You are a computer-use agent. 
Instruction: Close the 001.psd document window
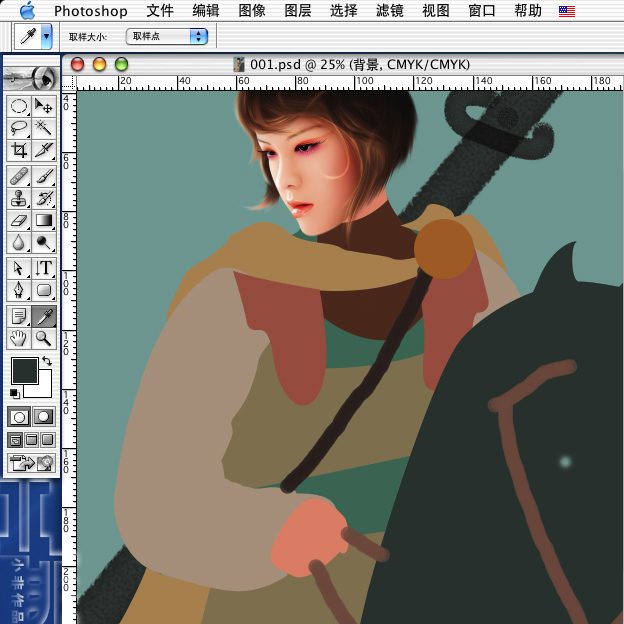[x=77, y=64]
